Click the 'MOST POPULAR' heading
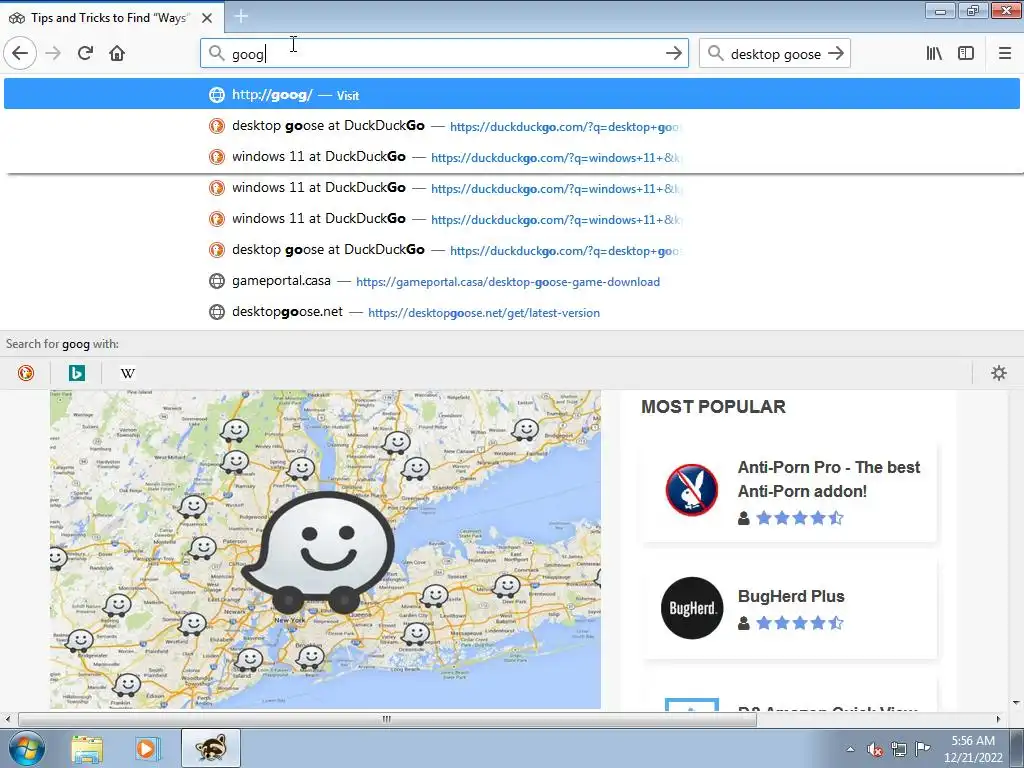Image resolution: width=1024 pixels, height=768 pixels. coord(713,406)
